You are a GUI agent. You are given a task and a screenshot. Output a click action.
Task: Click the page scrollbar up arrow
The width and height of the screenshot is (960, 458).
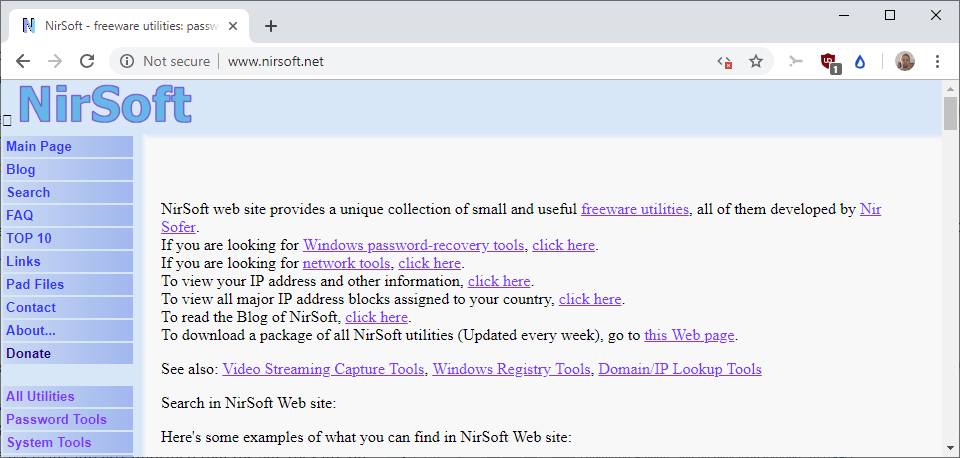tap(950, 88)
